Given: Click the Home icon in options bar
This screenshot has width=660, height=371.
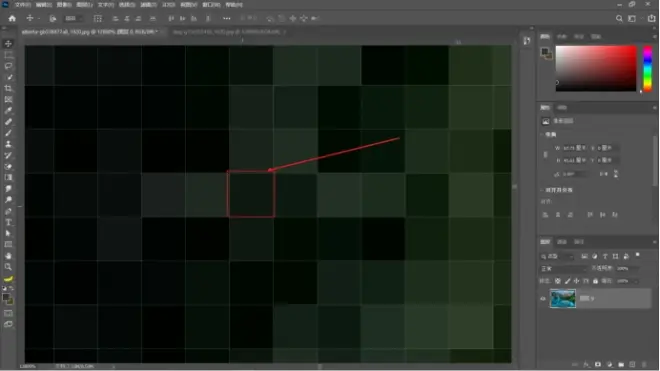Looking at the screenshot, I should (x=12, y=19).
